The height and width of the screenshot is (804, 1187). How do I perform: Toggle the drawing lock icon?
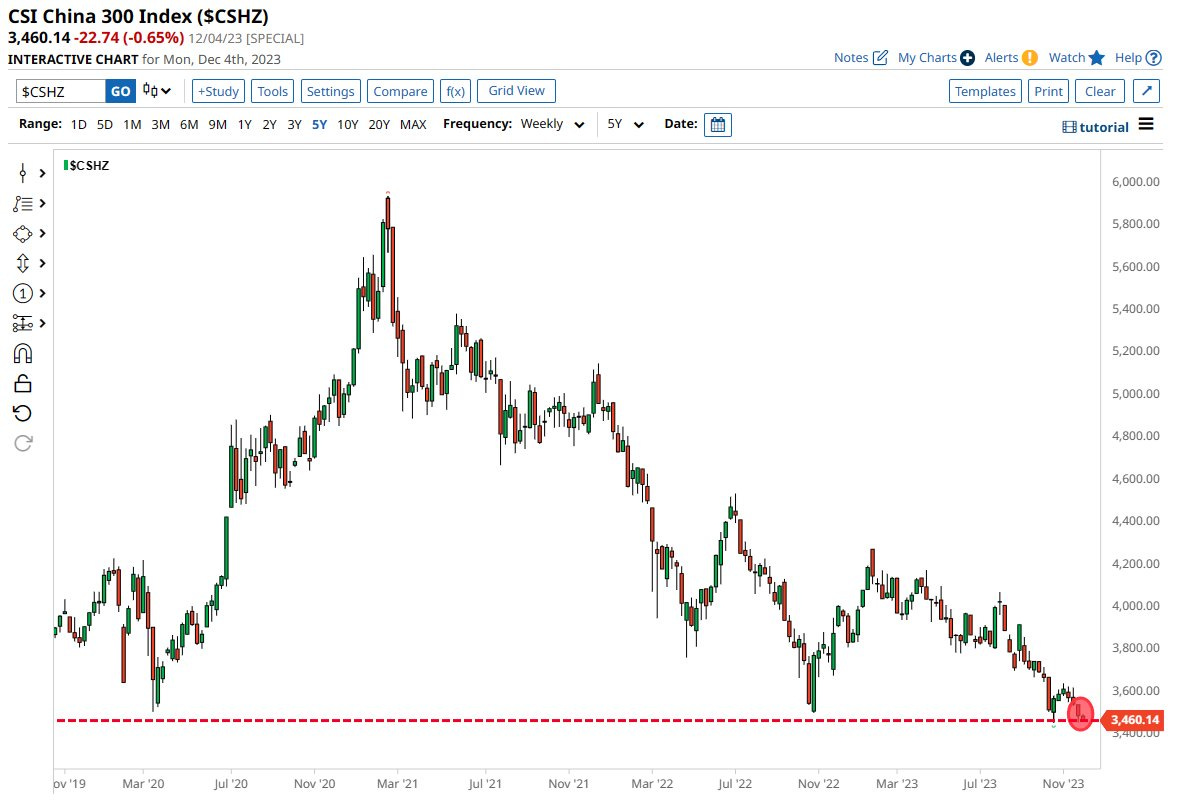(x=23, y=383)
